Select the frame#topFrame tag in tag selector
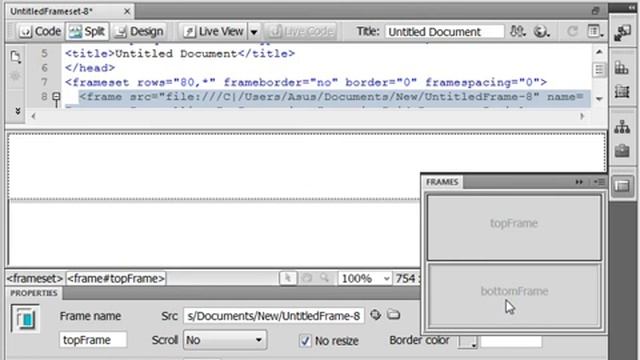 [116, 278]
